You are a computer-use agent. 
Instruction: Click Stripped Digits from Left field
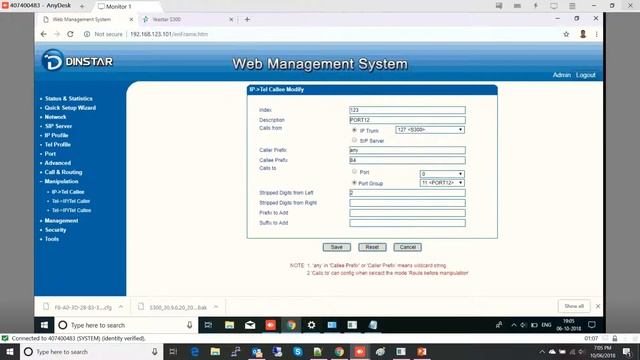click(x=407, y=193)
